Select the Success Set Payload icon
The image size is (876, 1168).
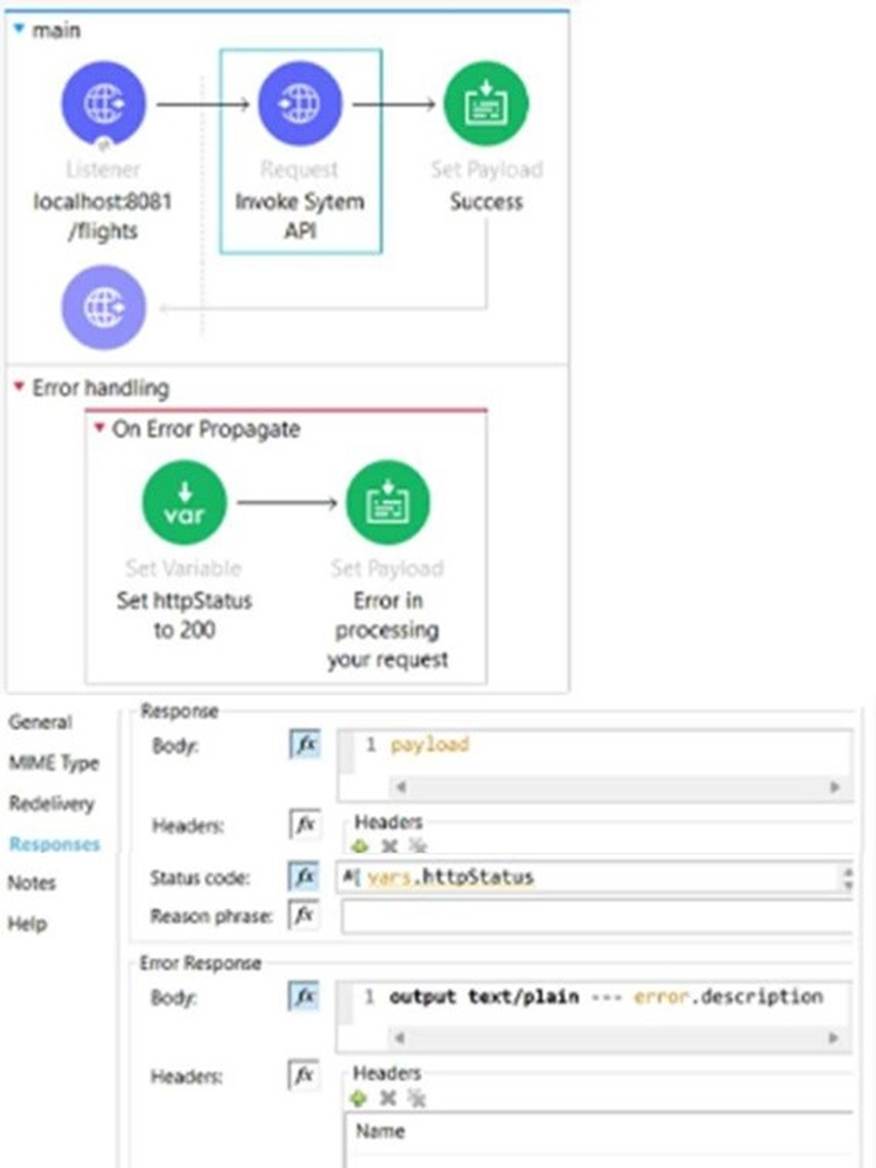click(486, 101)
